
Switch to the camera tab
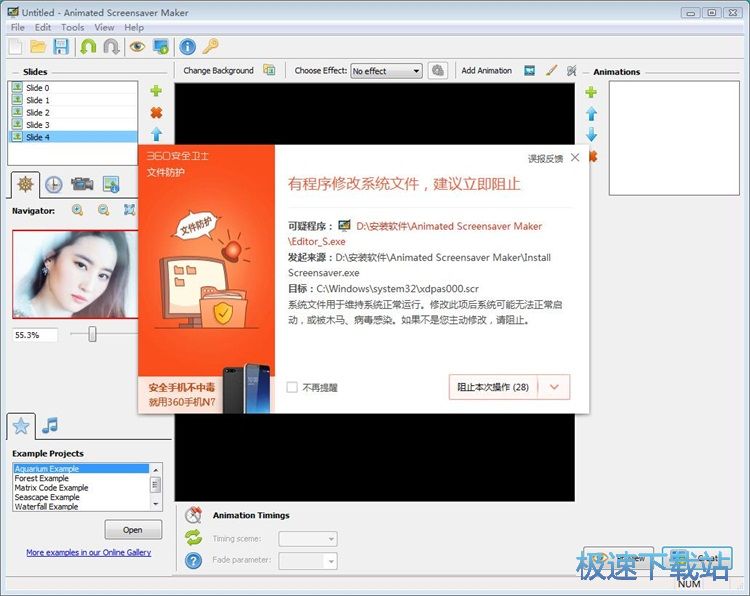[x=82, y=184]
